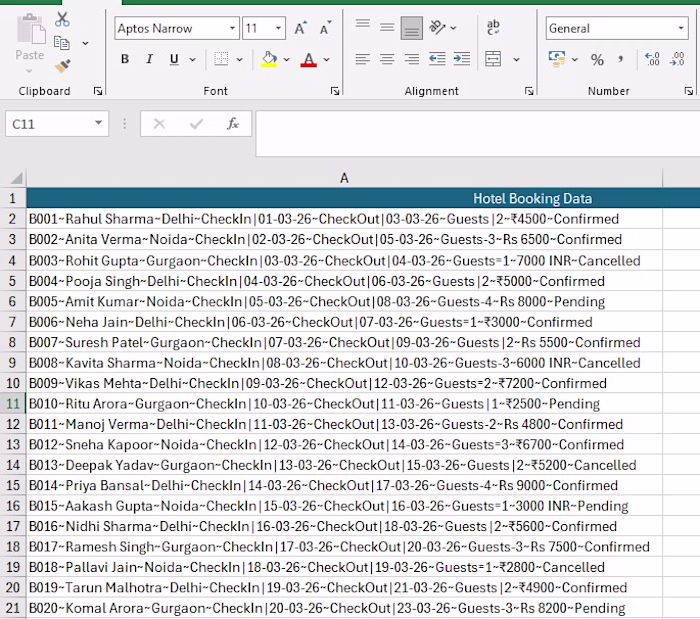Expand Borders options arrow
Screen dimensions: 700x619
coord(239,59)
